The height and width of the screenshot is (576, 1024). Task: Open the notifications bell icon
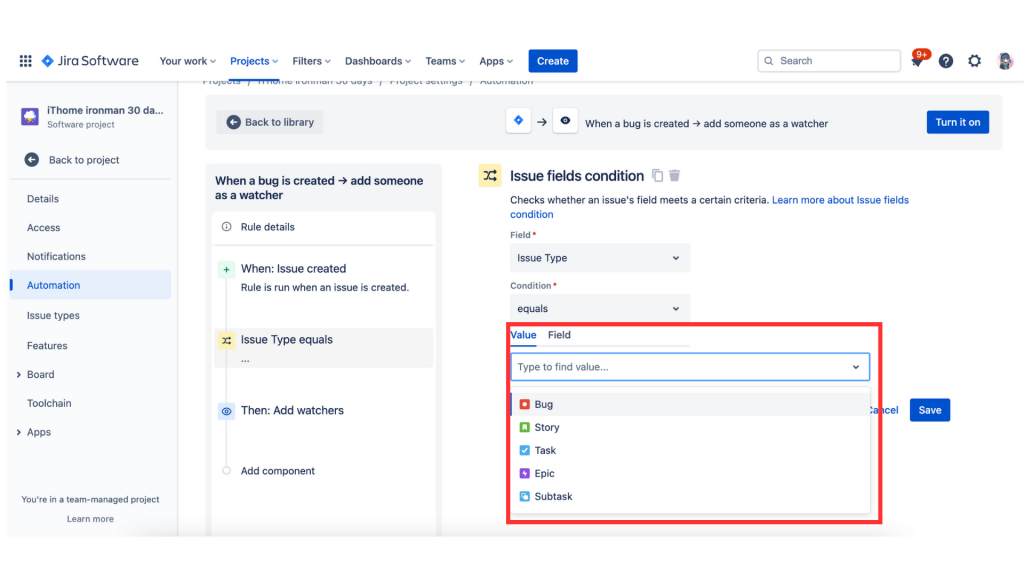917,61
